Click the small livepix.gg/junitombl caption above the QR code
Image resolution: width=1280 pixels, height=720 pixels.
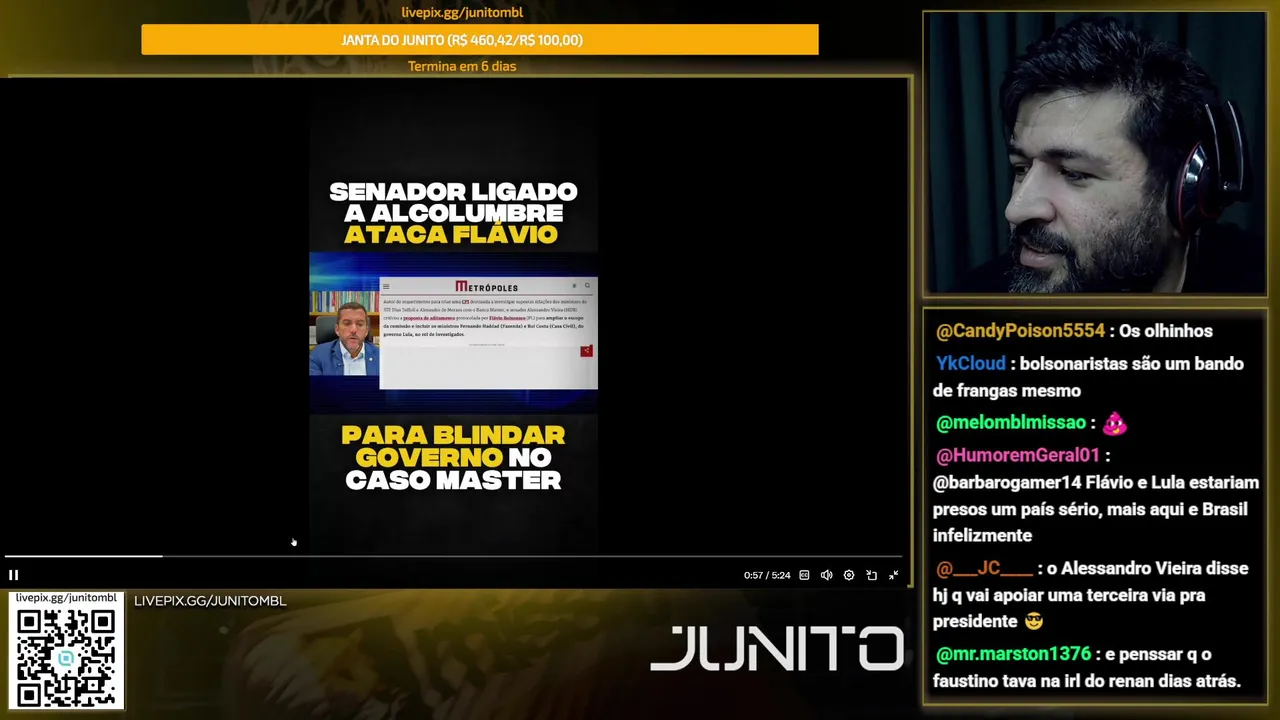(66, 598)
